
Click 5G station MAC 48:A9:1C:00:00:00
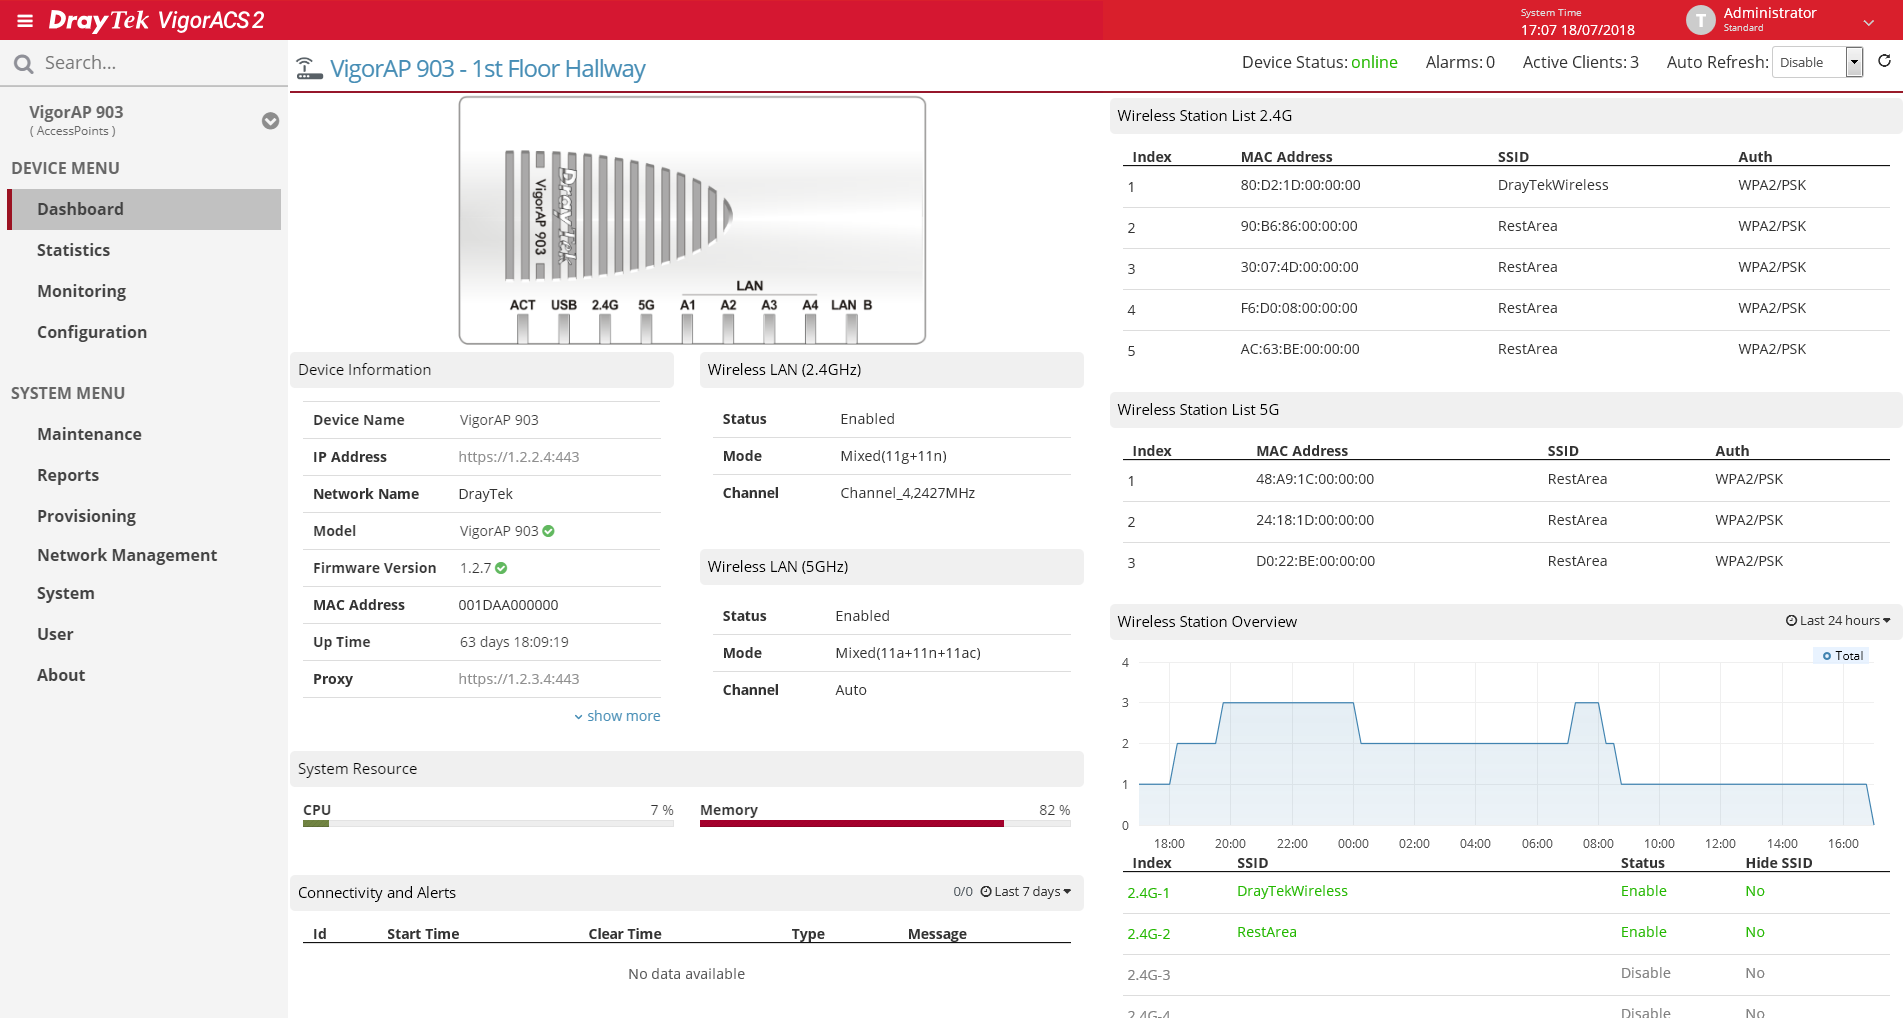1315,479
